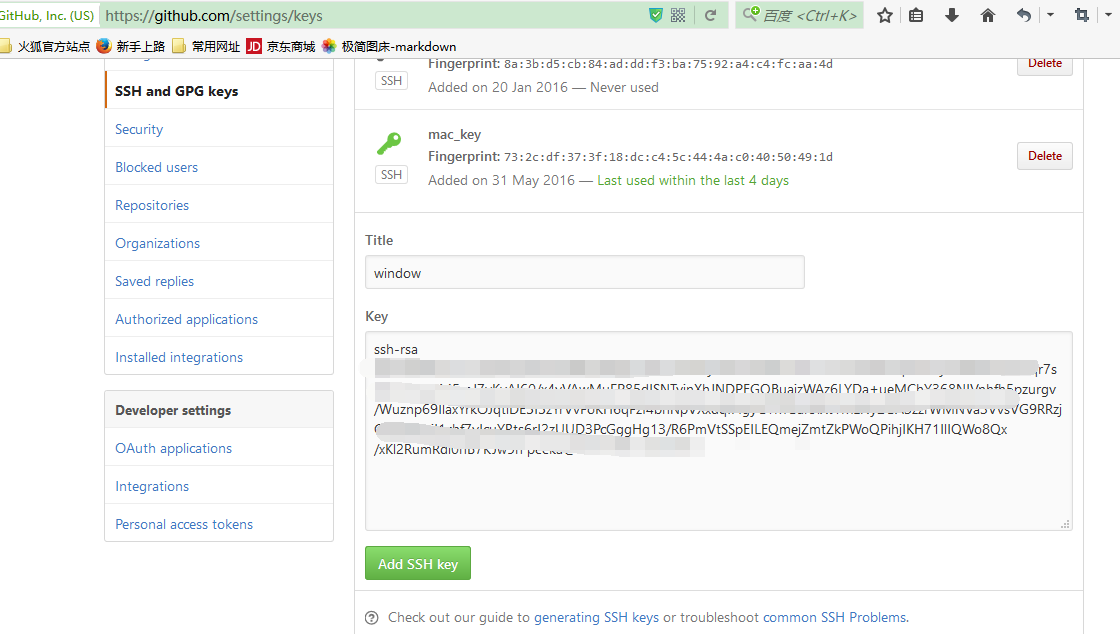
Task: Delete the mac_key SSH key
Action: [x=1044, y=156]
